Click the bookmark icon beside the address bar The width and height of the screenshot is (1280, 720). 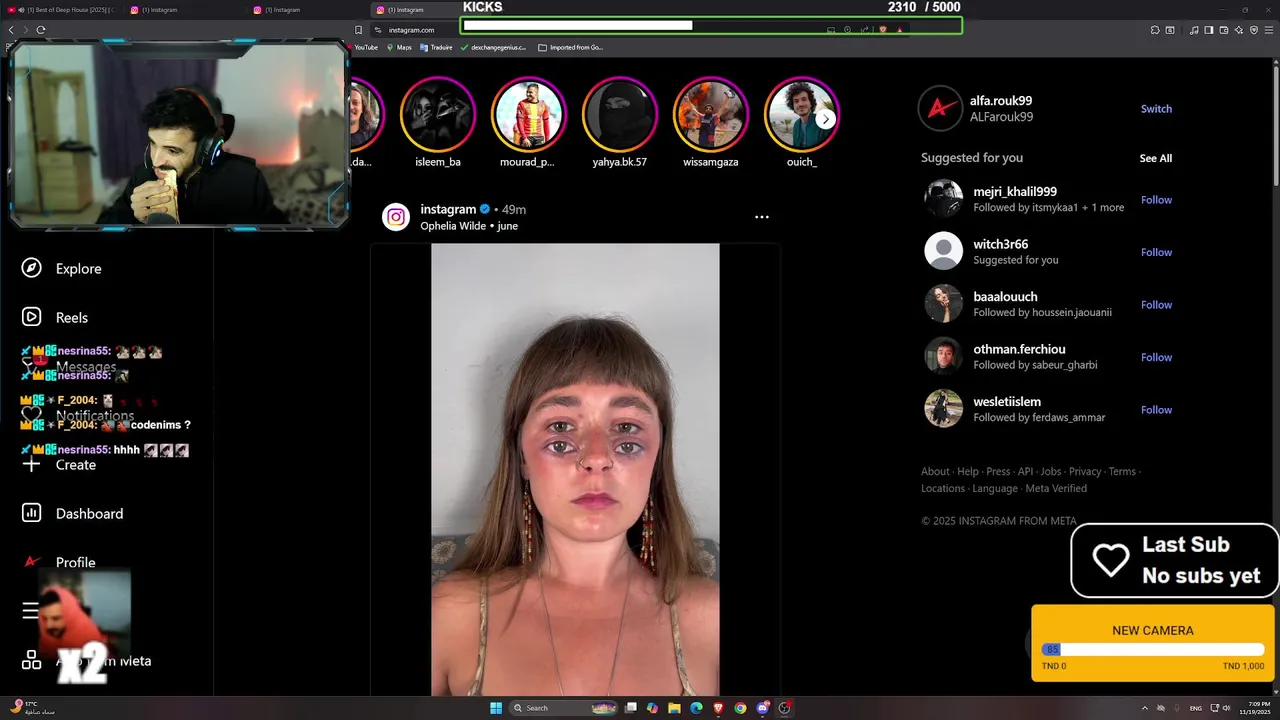tap(359, 30)
